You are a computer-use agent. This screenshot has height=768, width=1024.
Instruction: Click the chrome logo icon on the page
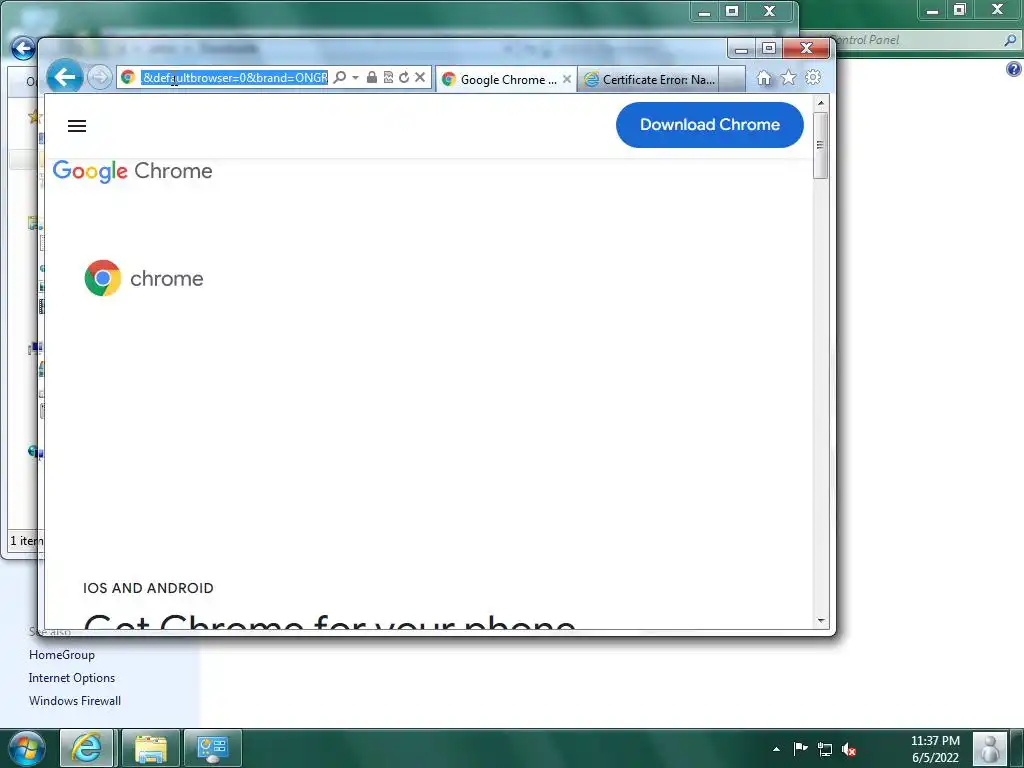pyautogui.click(x=103, y=278)
